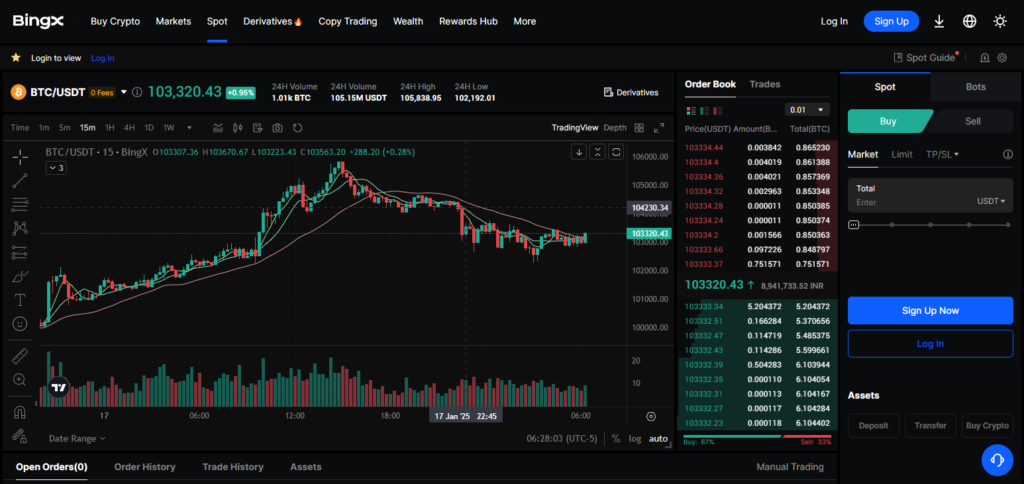Switch to the Trades tab

(765, 84)
